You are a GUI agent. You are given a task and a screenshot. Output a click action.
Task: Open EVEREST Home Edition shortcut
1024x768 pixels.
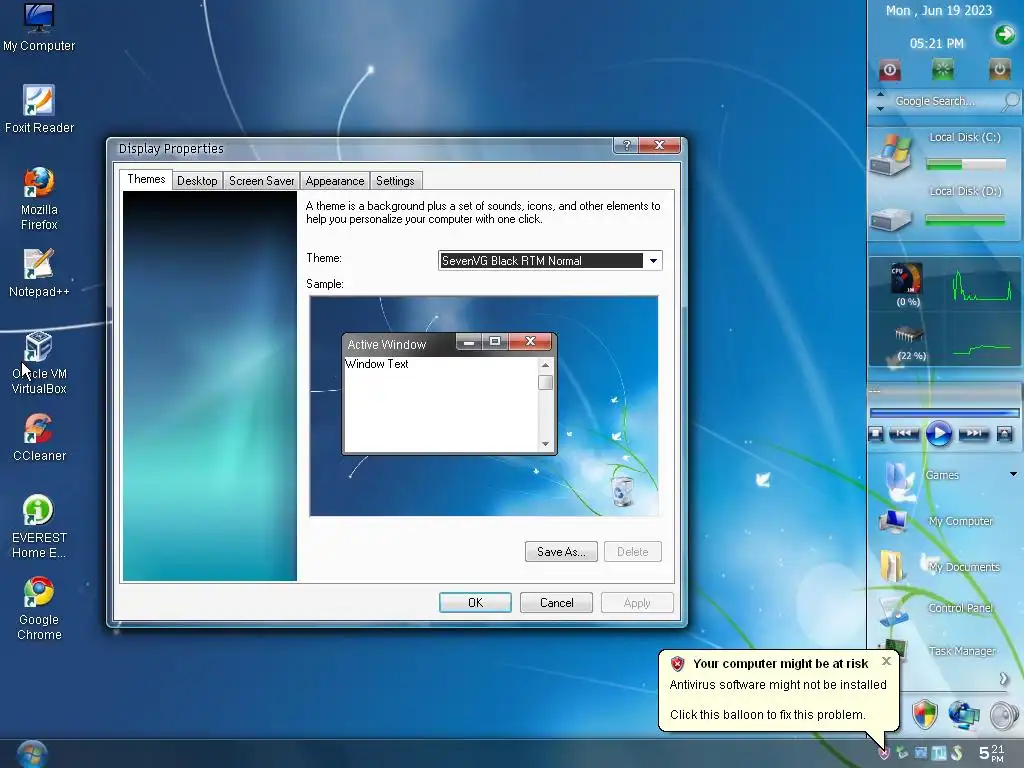[x=39, y=527]
